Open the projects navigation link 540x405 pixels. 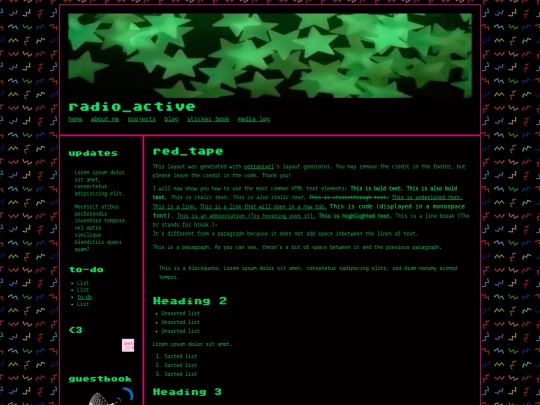click(142, 119)
